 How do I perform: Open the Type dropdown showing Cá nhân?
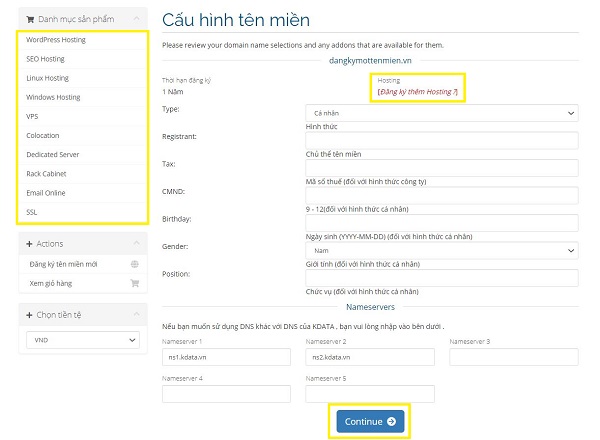pyautogui.click(x=441, y=113)
